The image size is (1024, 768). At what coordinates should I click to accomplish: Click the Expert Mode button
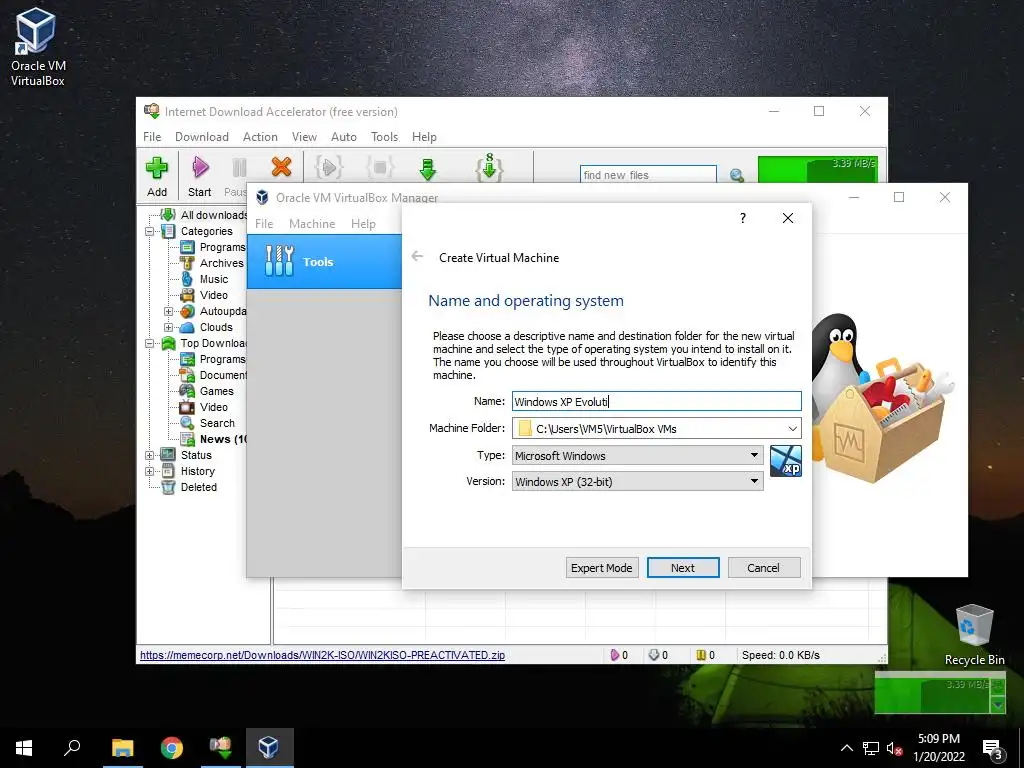[x=601, y=568]
